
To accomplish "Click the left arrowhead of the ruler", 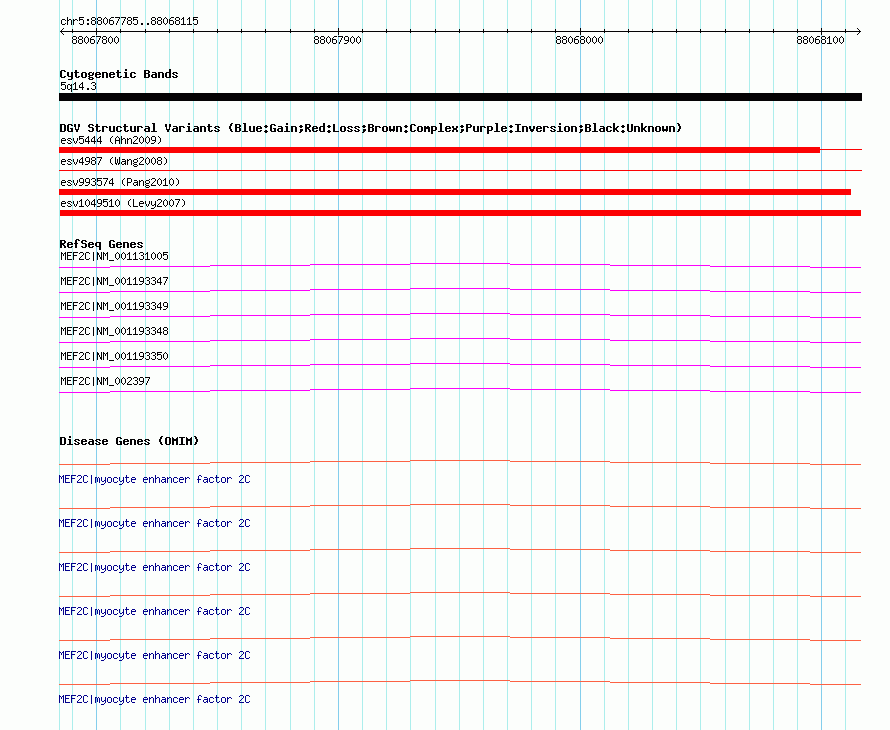I will click(62, 32).
